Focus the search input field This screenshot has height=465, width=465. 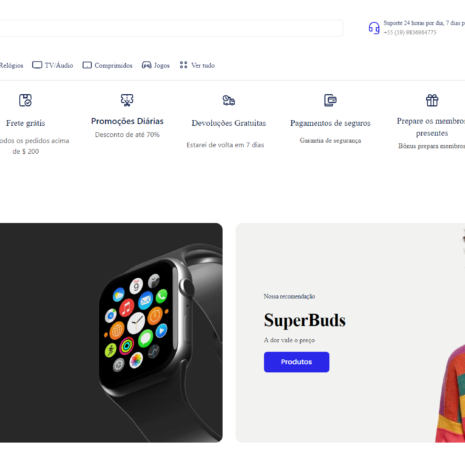[171, 28]
